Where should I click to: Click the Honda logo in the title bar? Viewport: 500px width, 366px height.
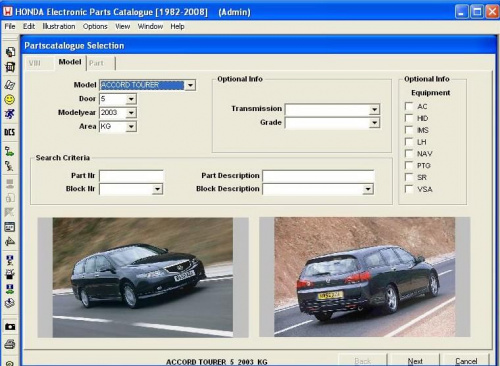8,12
